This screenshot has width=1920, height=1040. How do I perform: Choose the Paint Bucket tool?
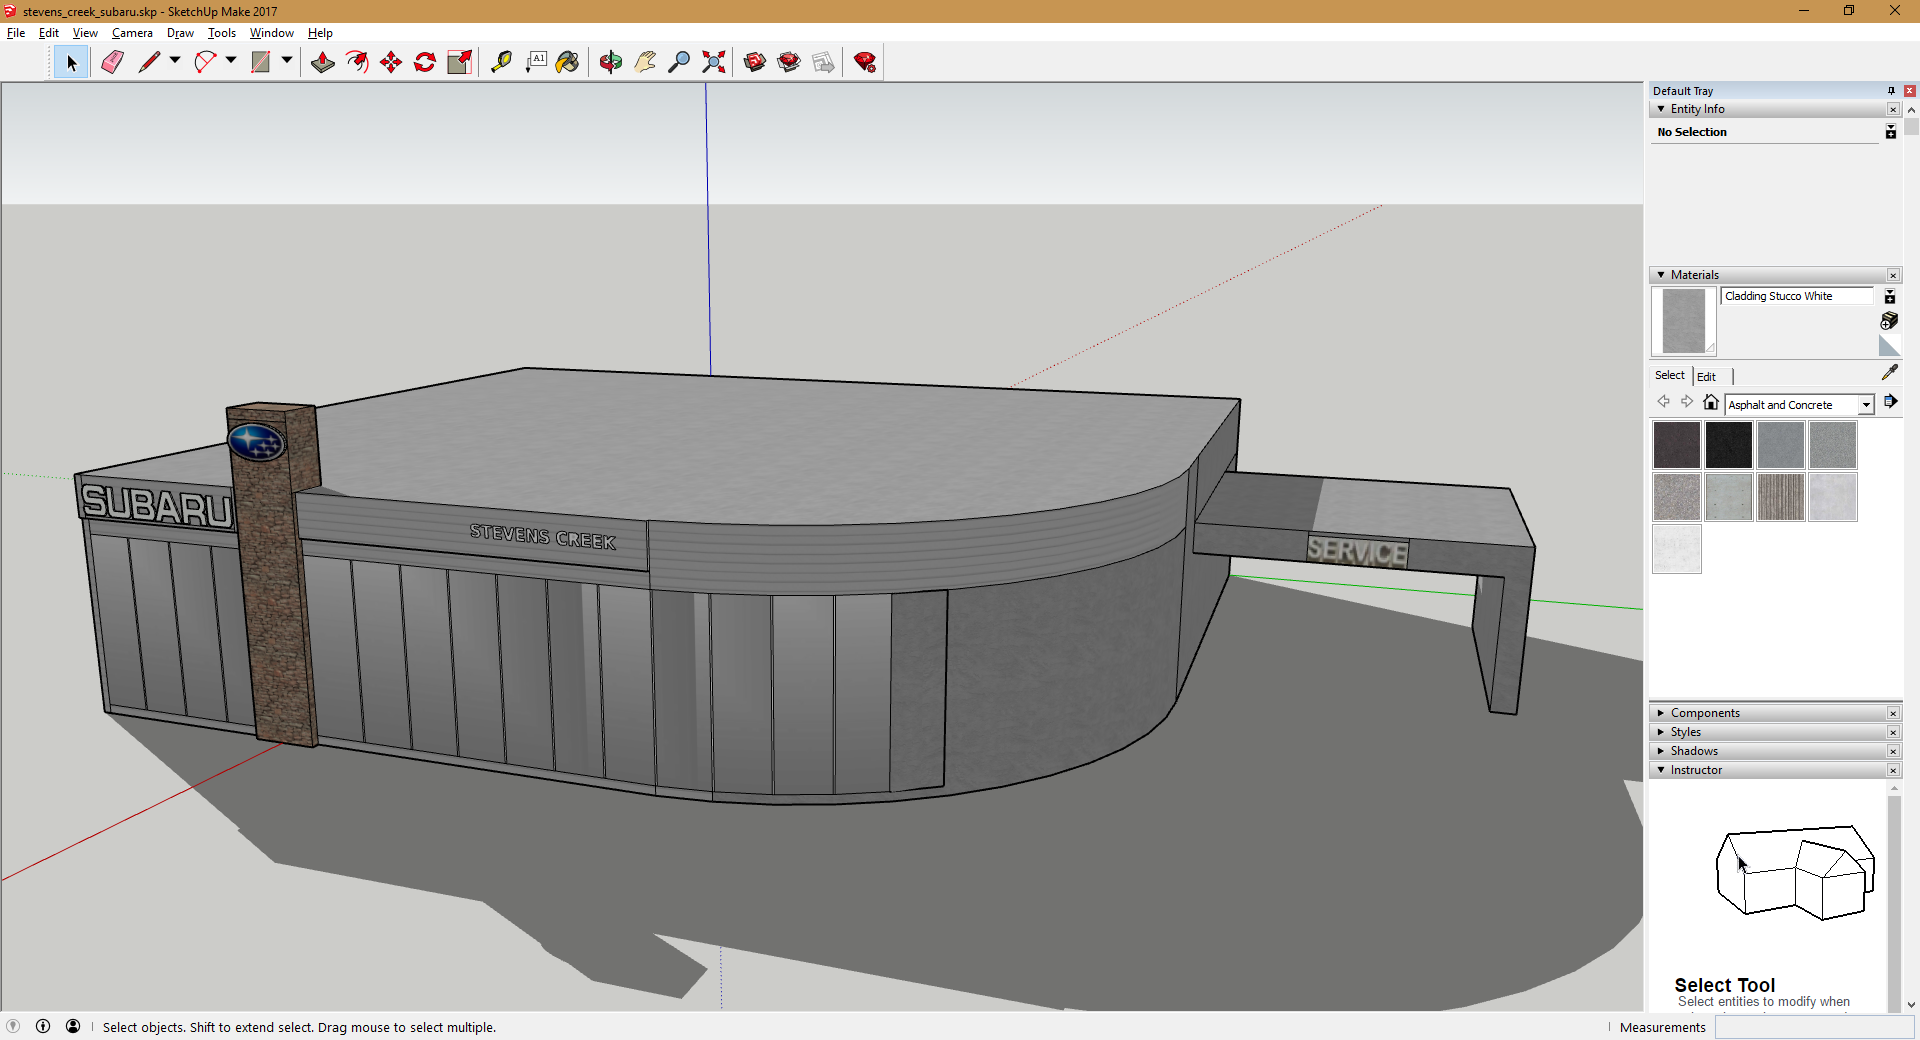[567, 62]
